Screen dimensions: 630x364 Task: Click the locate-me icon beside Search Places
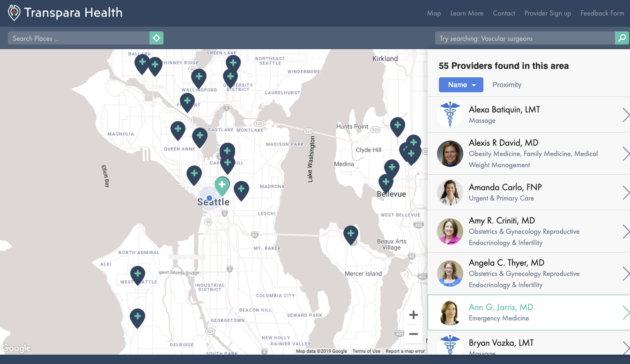tap(156, 38)
